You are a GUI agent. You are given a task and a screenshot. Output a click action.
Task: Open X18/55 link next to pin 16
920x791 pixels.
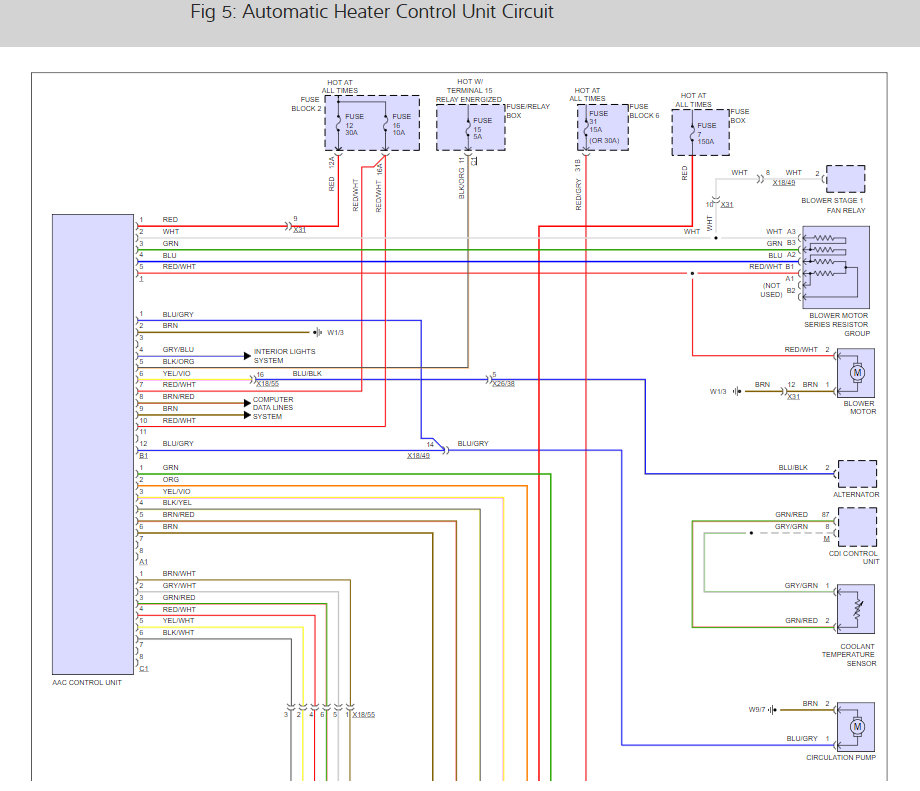coord(268,384)
